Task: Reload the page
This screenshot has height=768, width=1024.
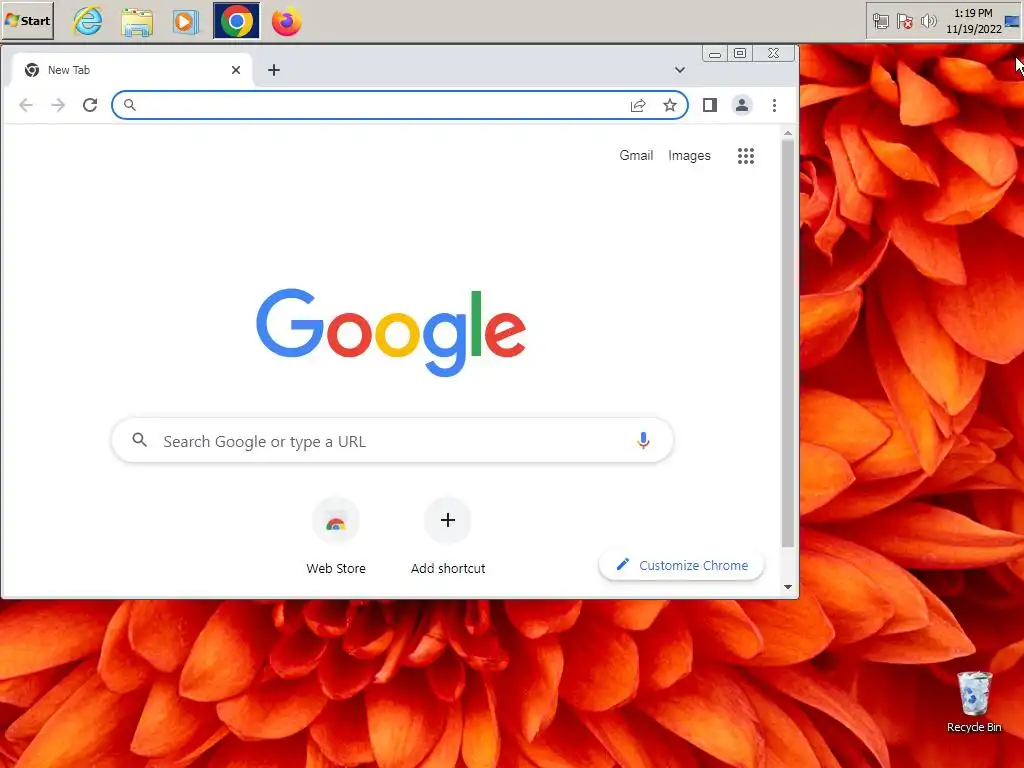Action: point(90,105)
